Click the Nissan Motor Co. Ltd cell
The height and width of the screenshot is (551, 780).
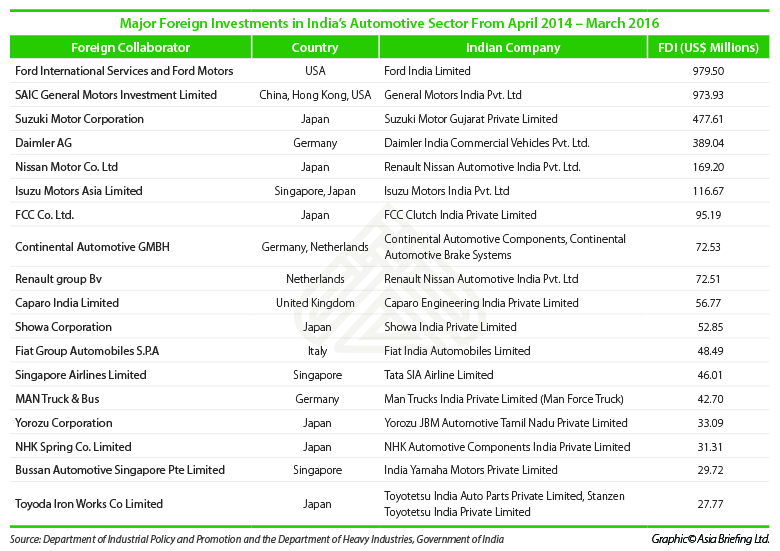point(66,167)
